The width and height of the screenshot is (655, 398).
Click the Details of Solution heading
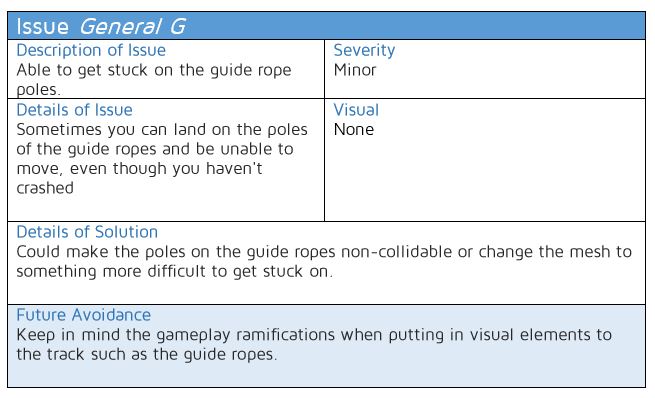[87, 232]
